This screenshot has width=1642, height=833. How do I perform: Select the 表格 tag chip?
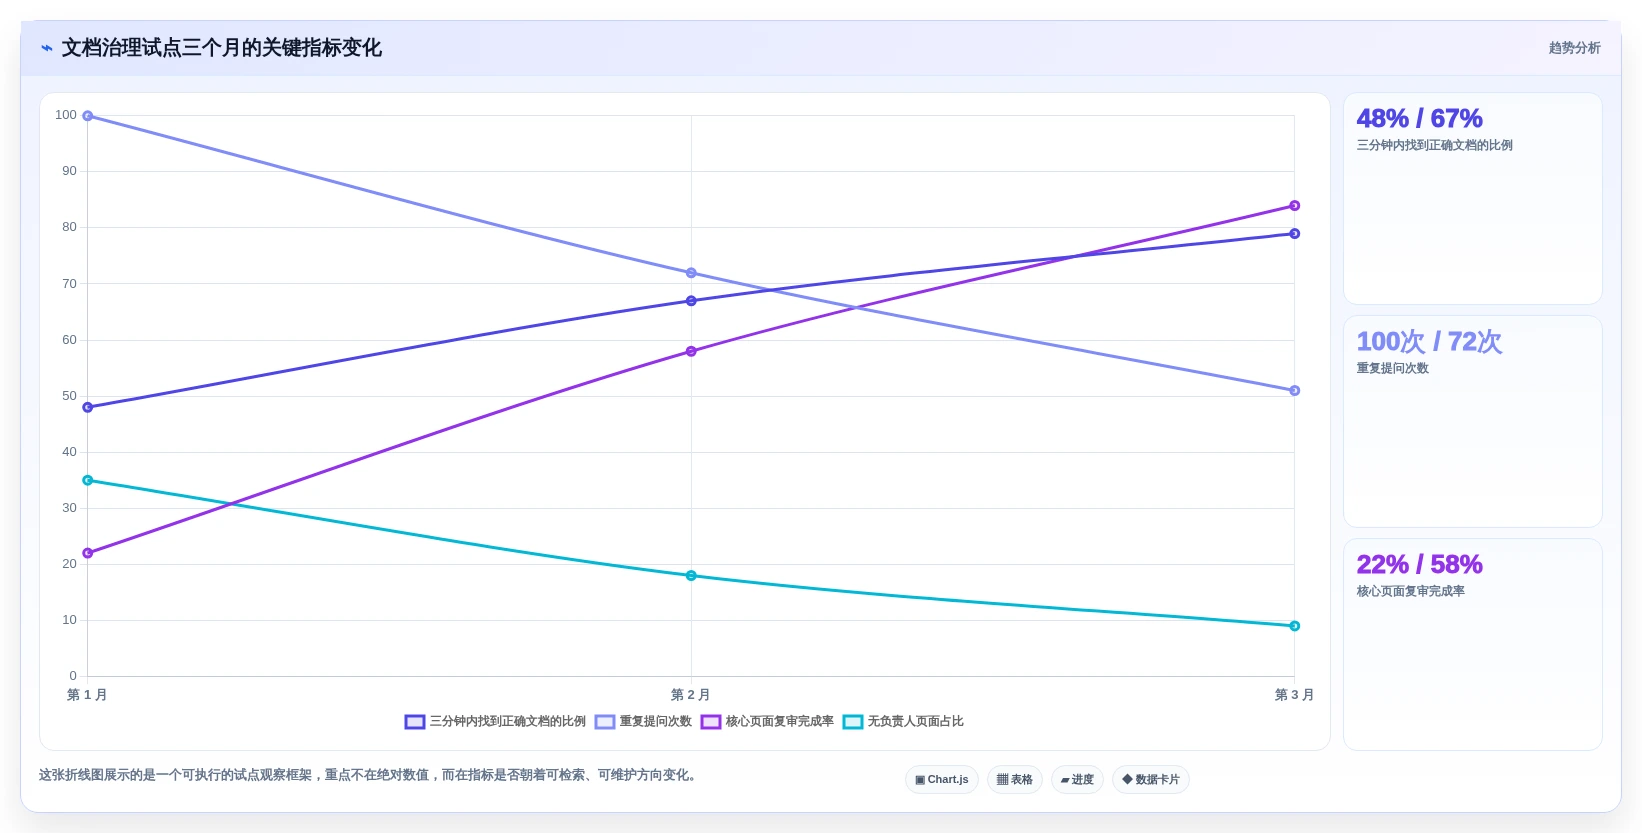1015,780
